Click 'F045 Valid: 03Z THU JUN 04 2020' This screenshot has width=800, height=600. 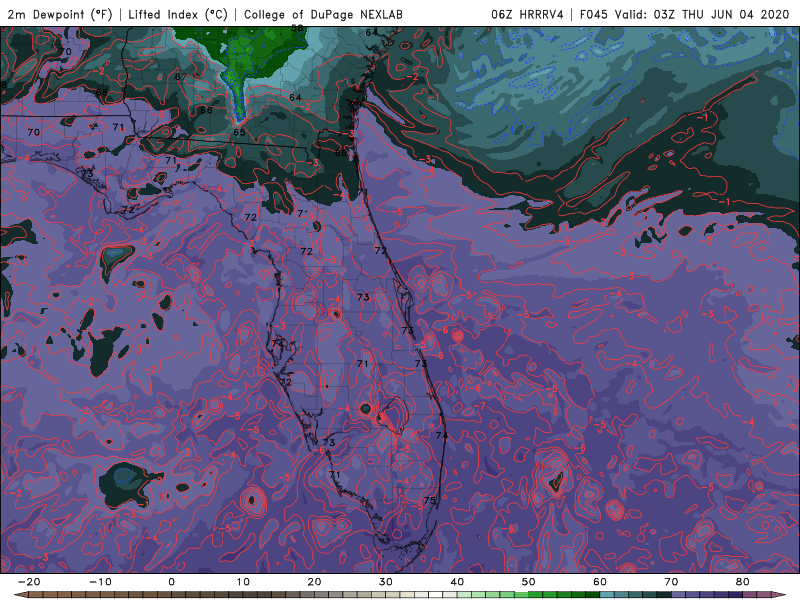click(x=684, y=14)
